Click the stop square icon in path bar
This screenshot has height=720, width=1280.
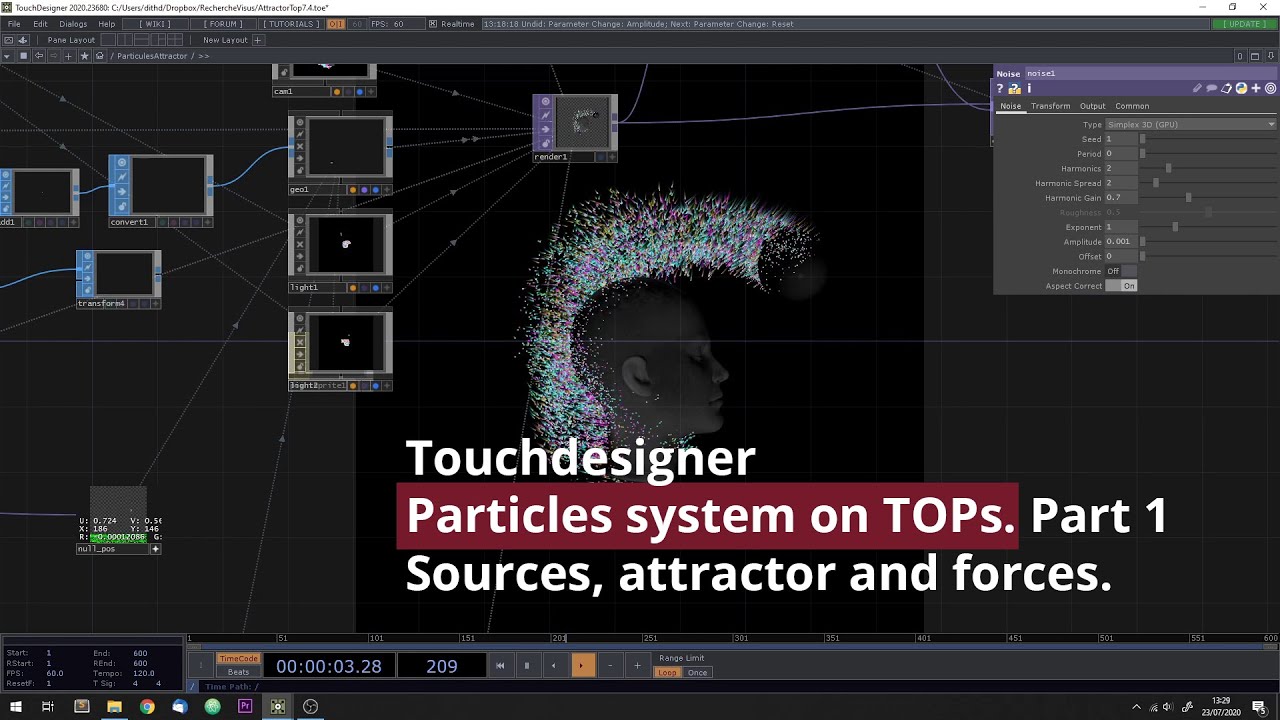point(24,56)
